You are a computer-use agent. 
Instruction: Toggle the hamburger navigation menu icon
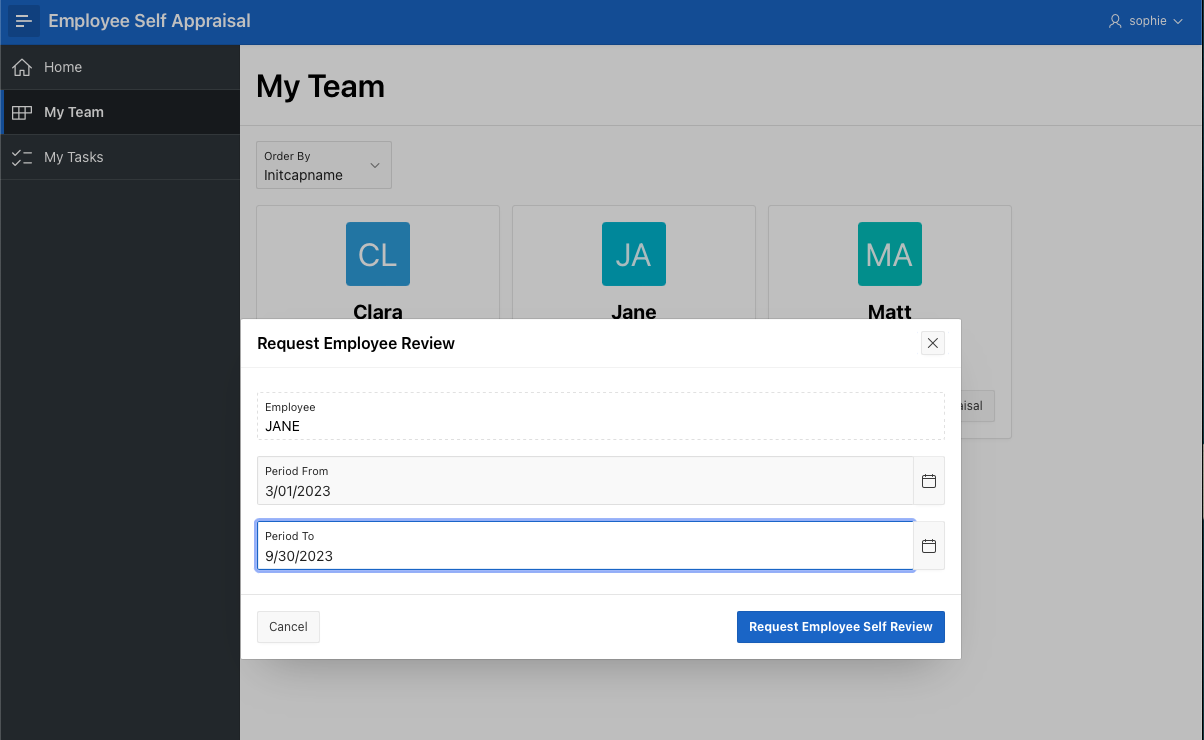click(24, 21)
